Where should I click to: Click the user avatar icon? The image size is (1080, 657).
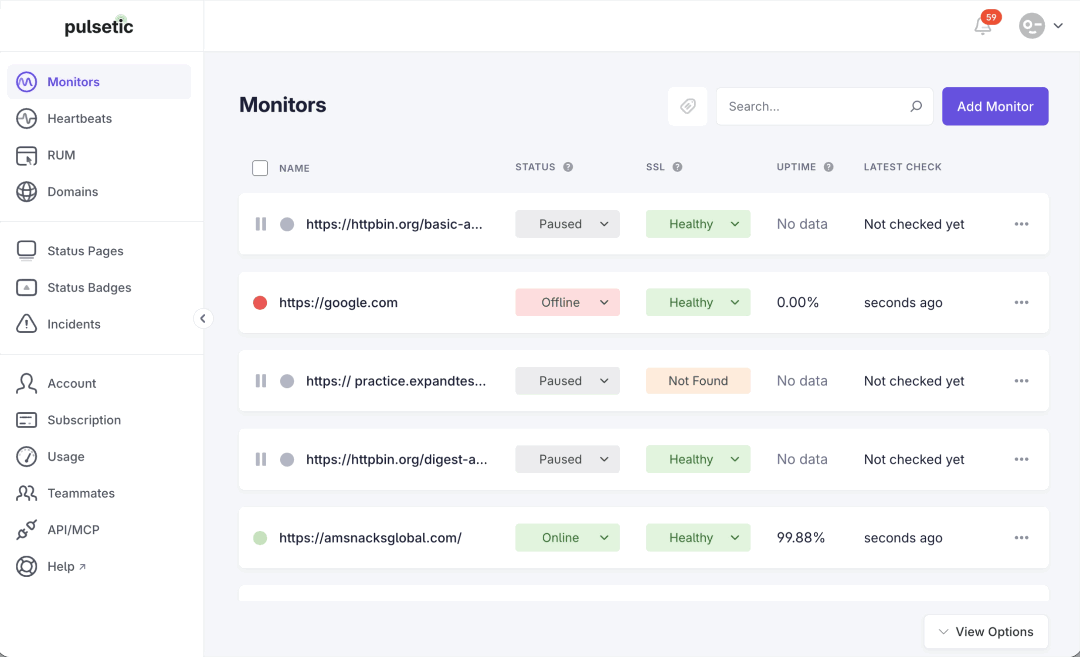tap(1032, 26)
